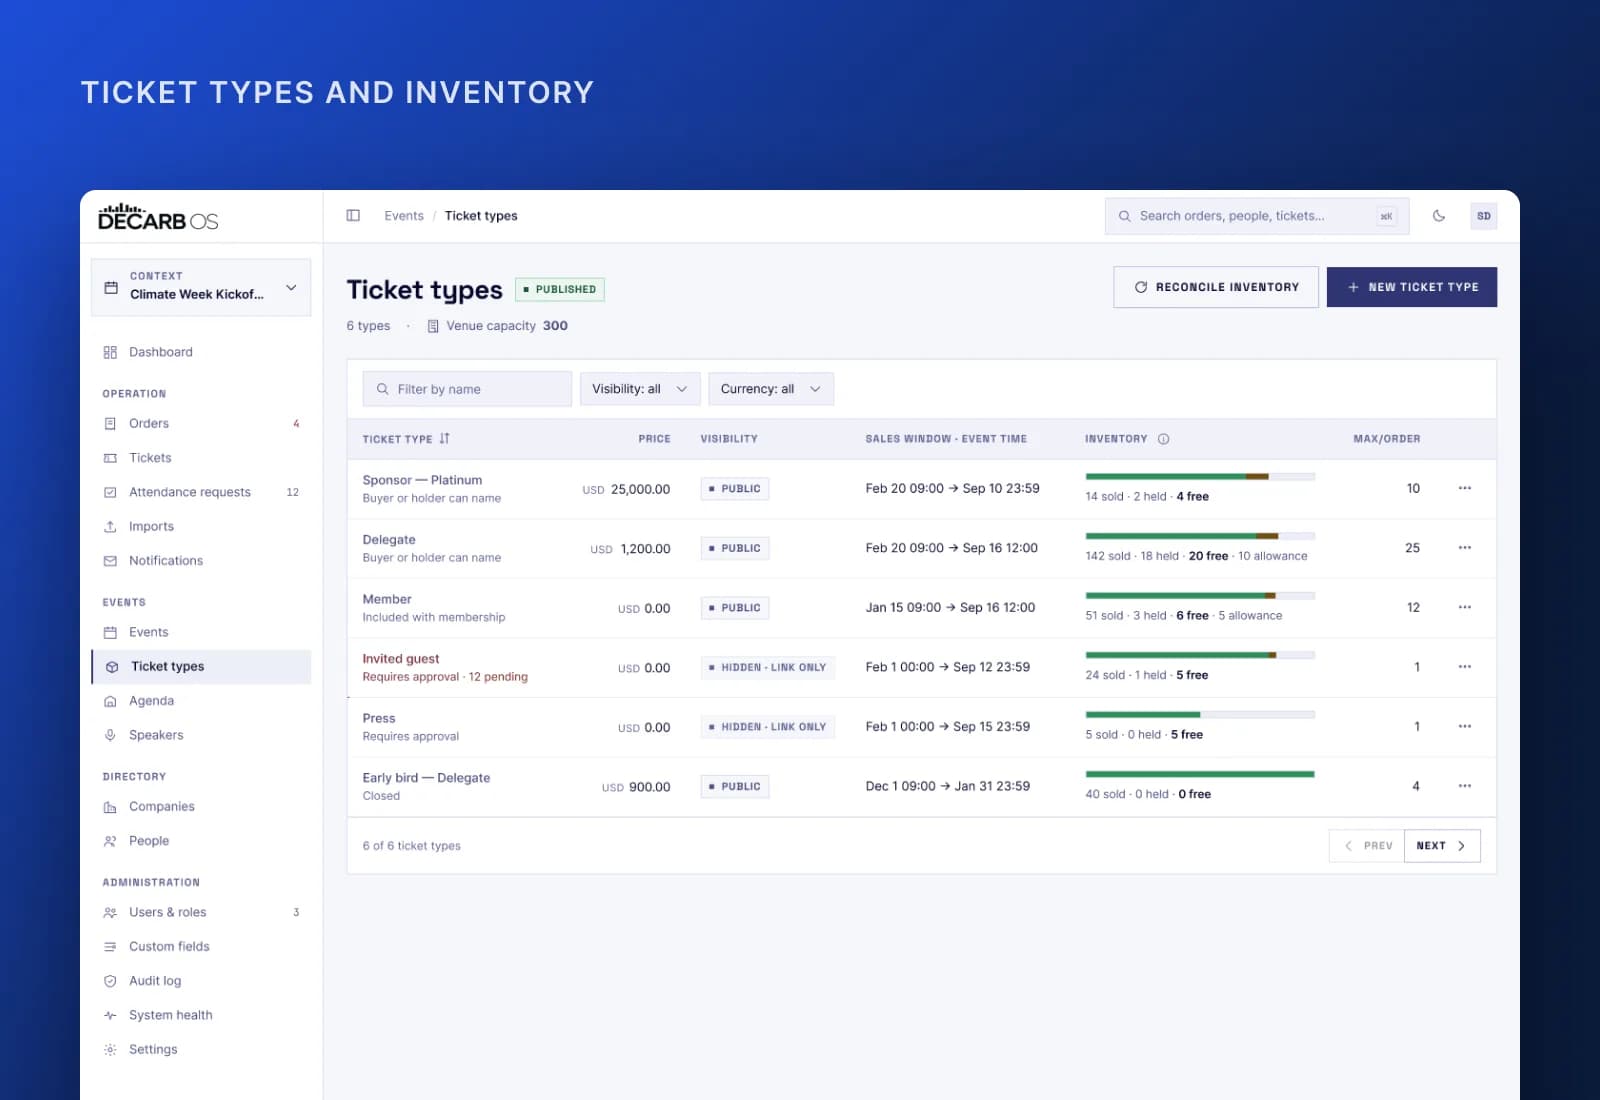Go to Attendance requests
The image size is (1600, 1100).
point(201,492)
